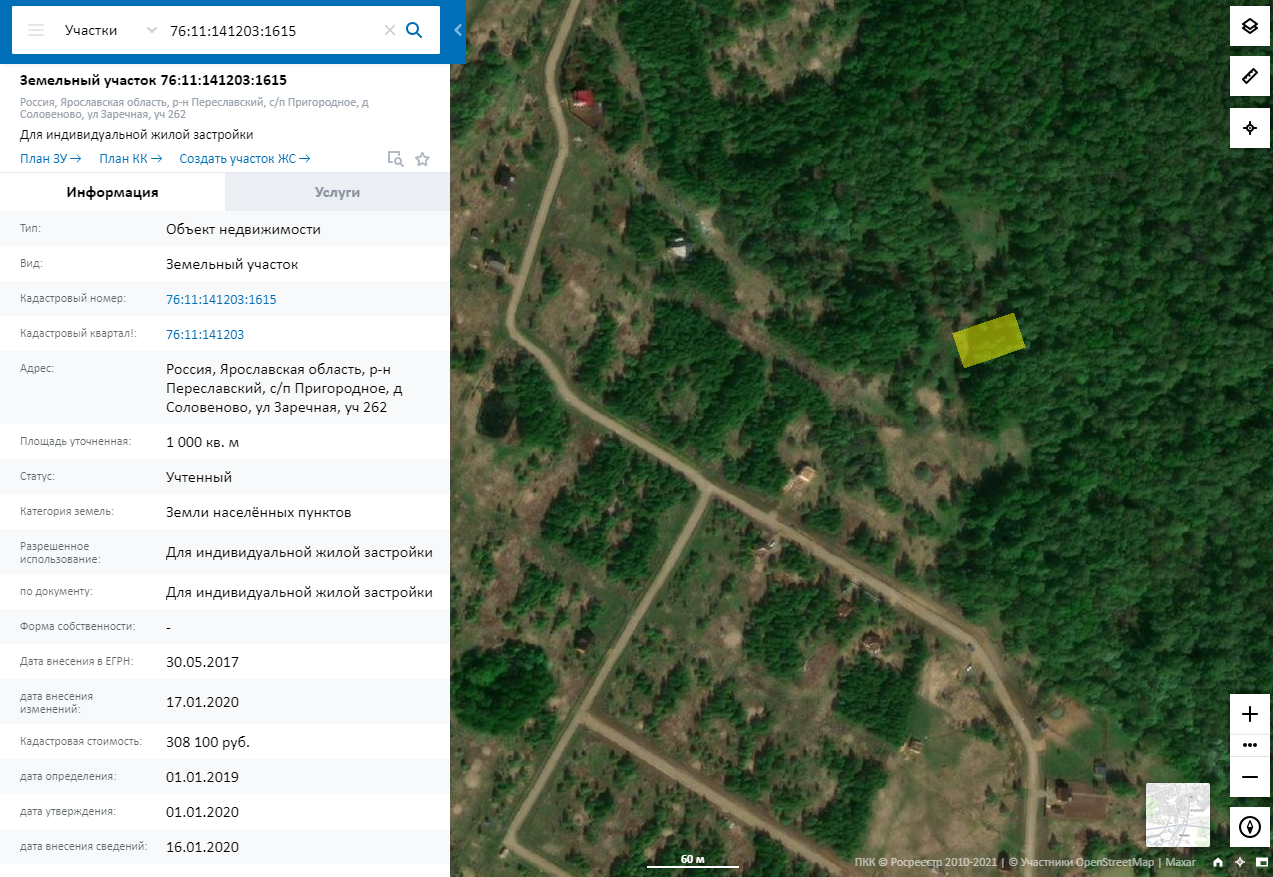Click the zoom-to-object magnifier icon
This screenshot has width=1273, height=877.
396,158
